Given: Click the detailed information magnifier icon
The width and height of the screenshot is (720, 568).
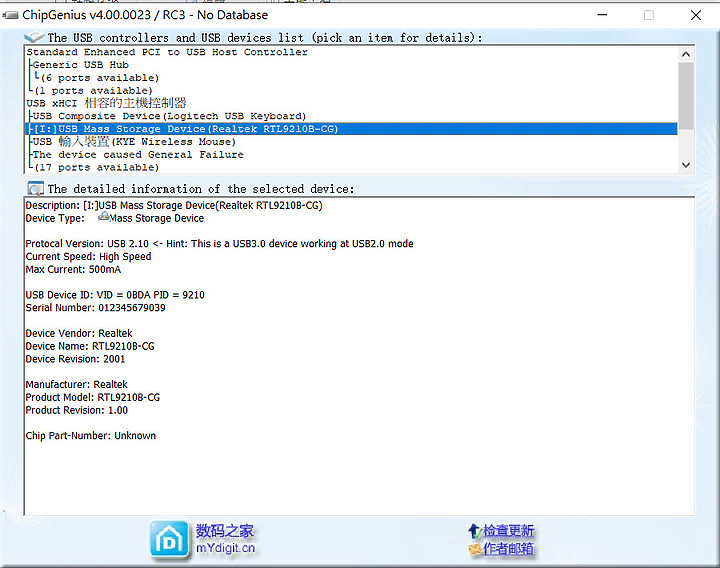Looking at the screenshot, I should click(35, 188).
